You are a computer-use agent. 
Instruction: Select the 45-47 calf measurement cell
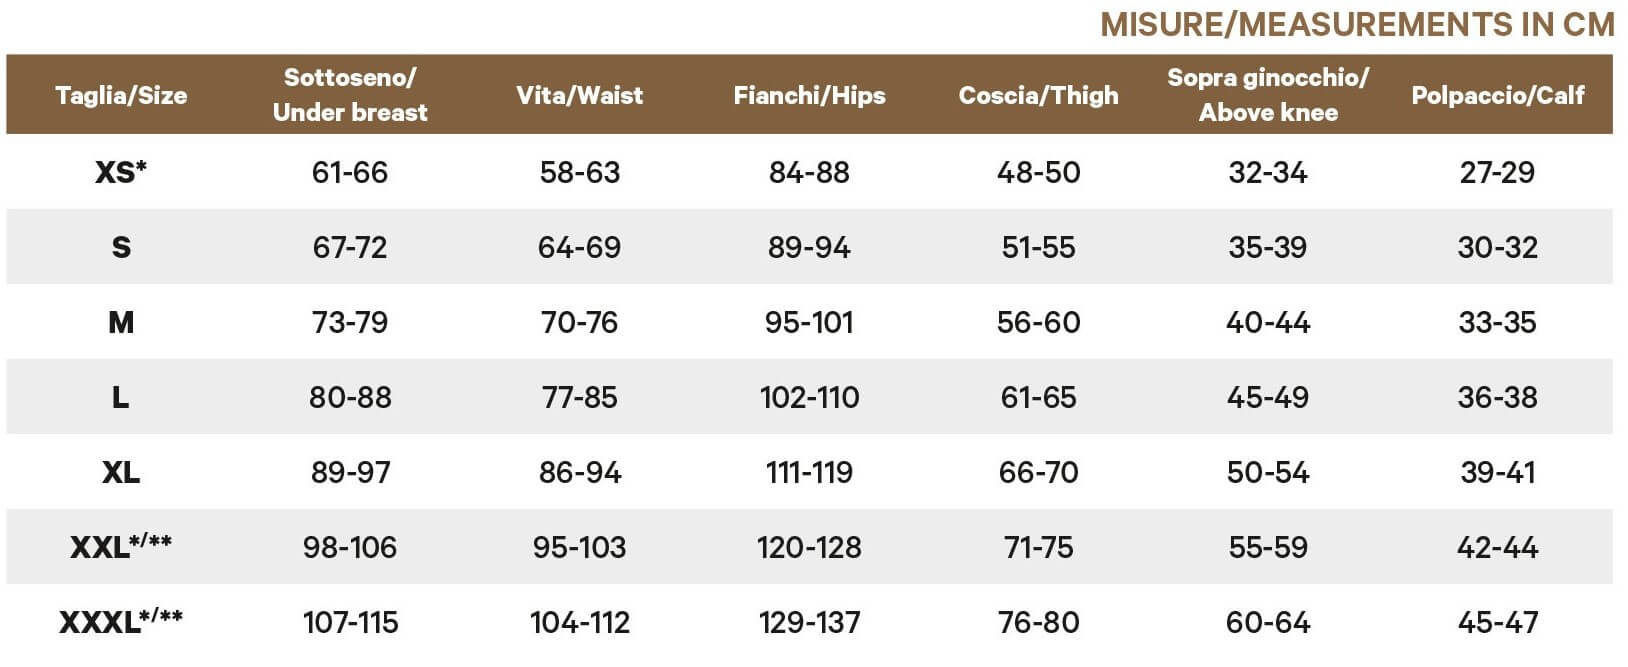pos(1498,622)
